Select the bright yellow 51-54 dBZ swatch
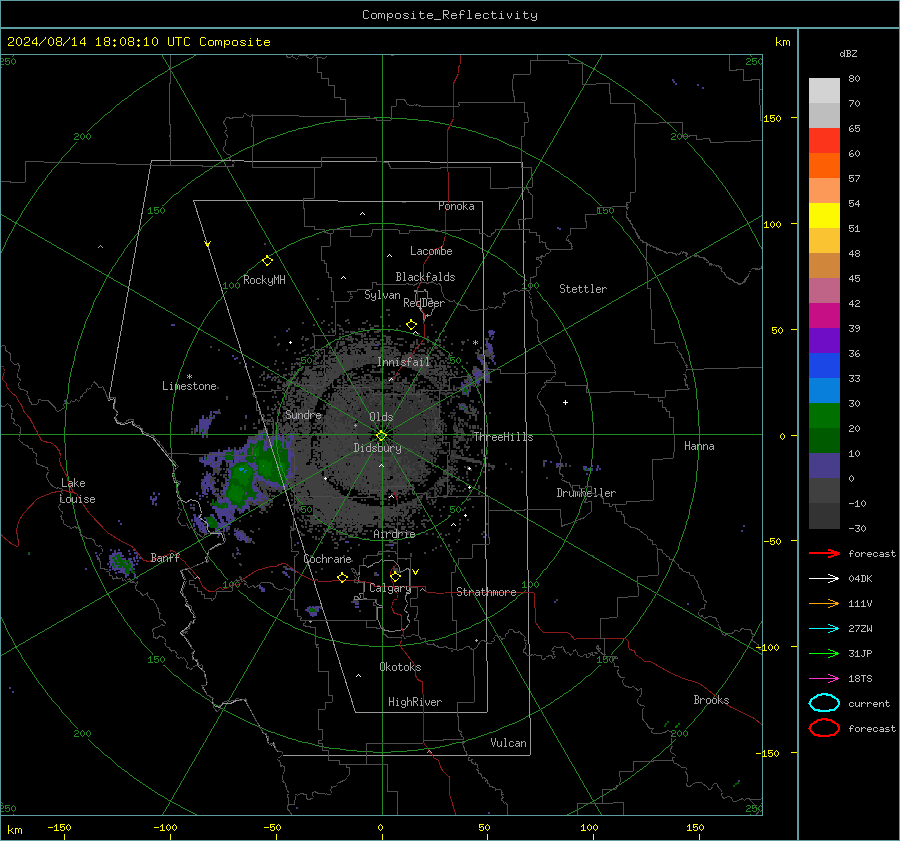This screenshot has width=900, height=841. [x=824, y=215]
